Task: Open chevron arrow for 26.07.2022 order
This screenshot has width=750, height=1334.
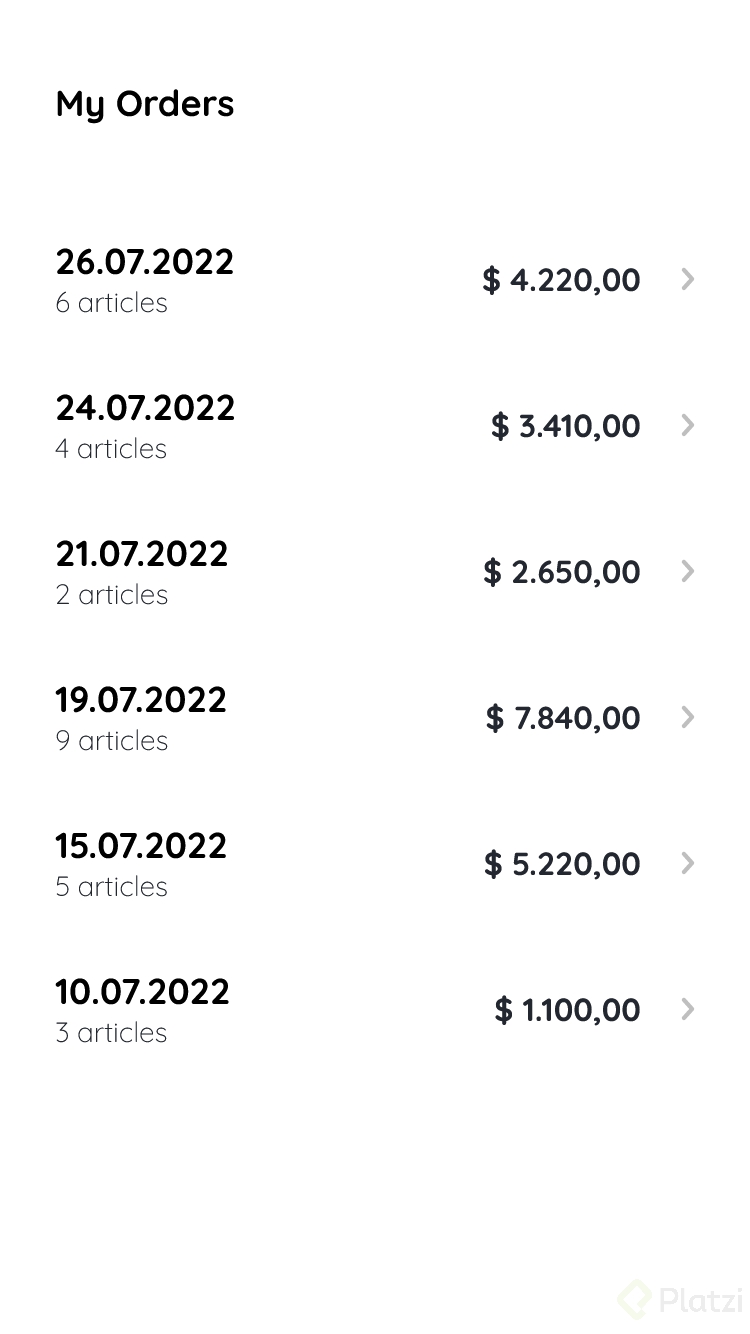Action: 688,280
